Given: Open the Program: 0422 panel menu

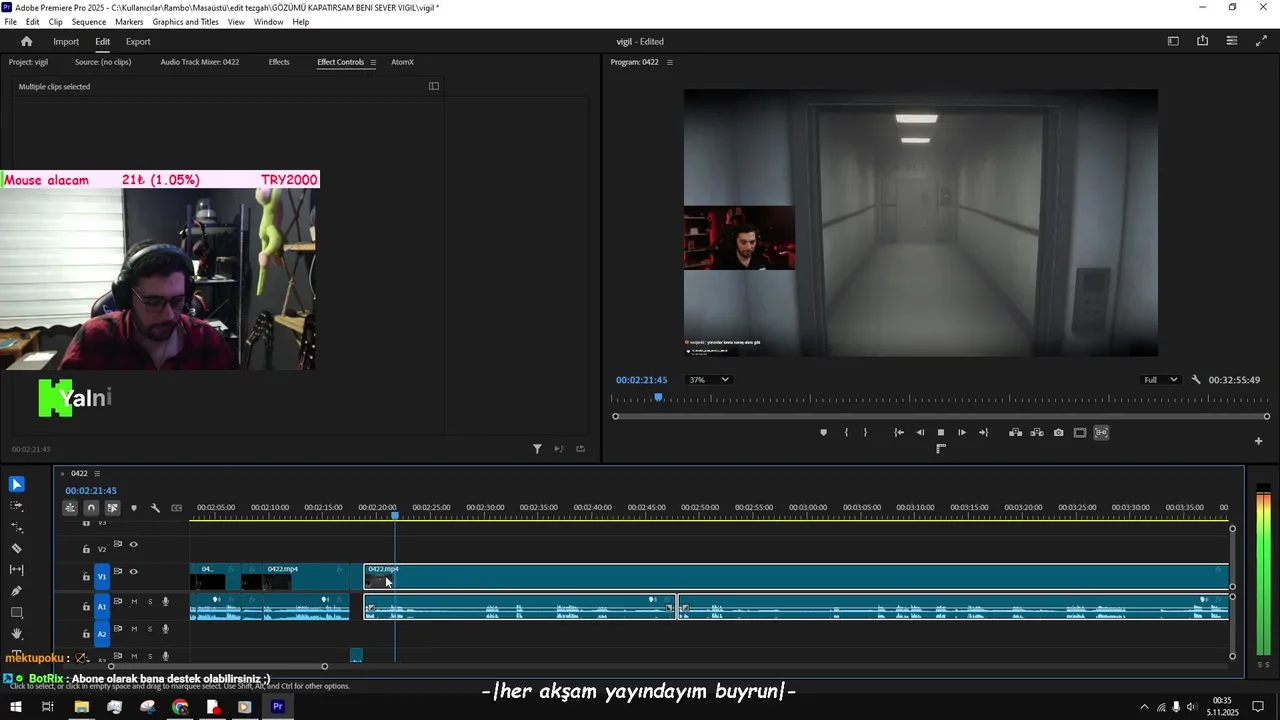Looking at the screenshot, I should (x=670, y=62).
